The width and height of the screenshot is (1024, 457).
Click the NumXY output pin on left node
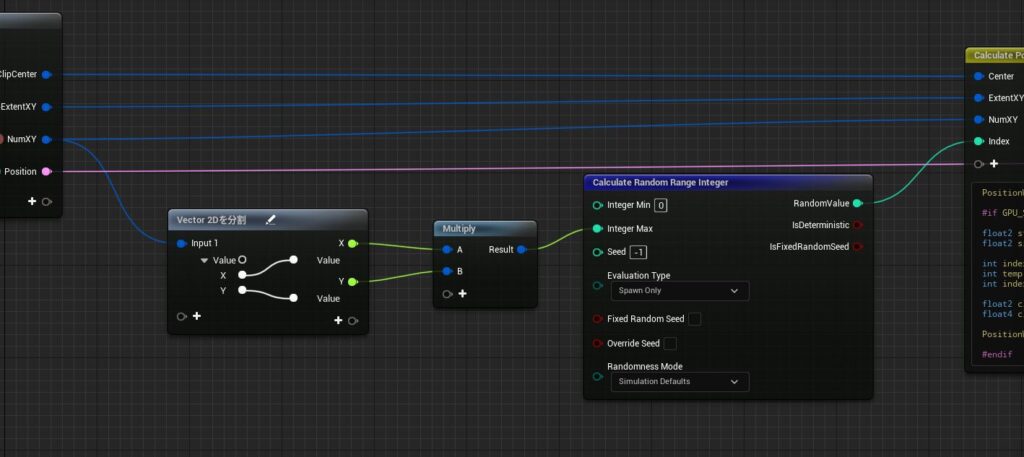pos(46,139)
